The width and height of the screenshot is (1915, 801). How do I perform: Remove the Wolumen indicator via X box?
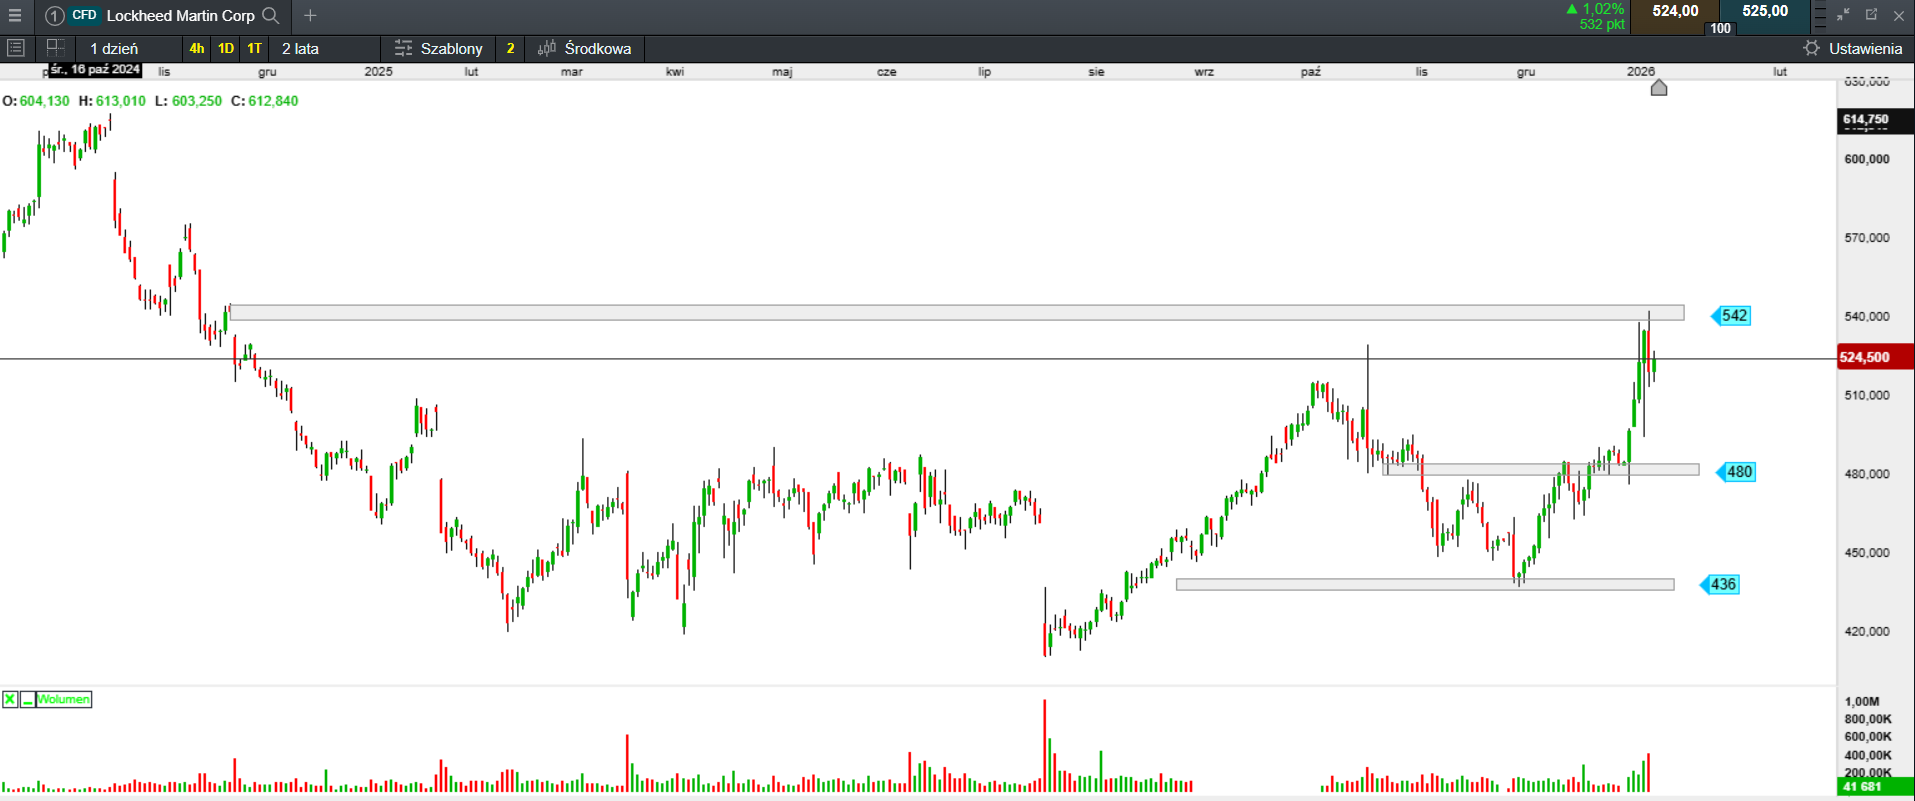[10, 699]
